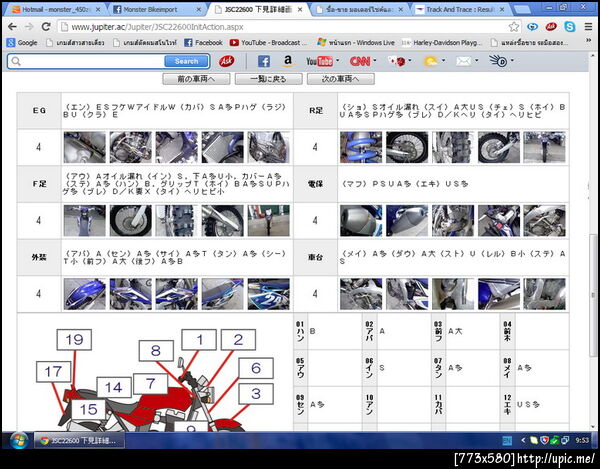
Task: Show more bookmarks with the chevron
Action: (x=589, y=40)
